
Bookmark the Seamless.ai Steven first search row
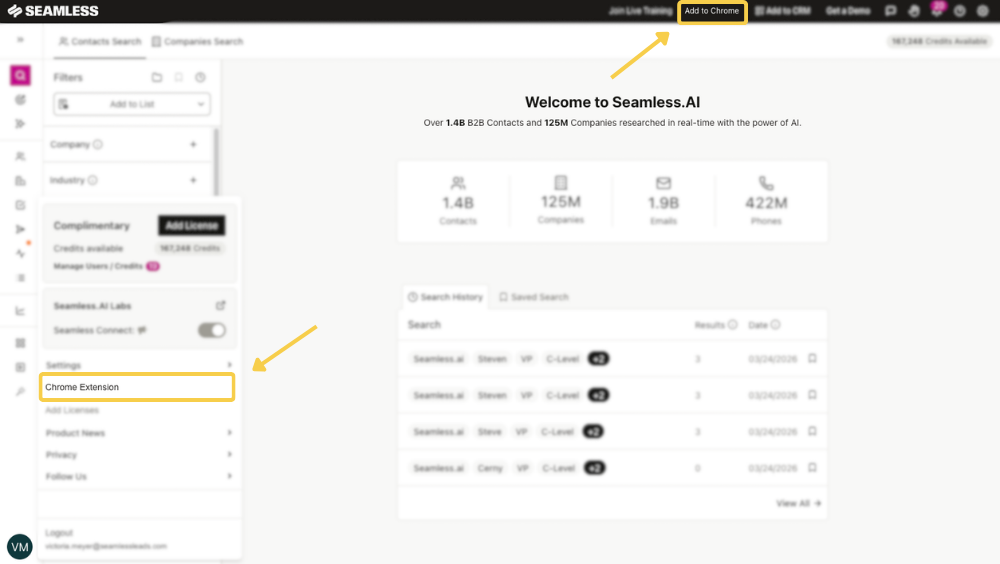(812, 359)
